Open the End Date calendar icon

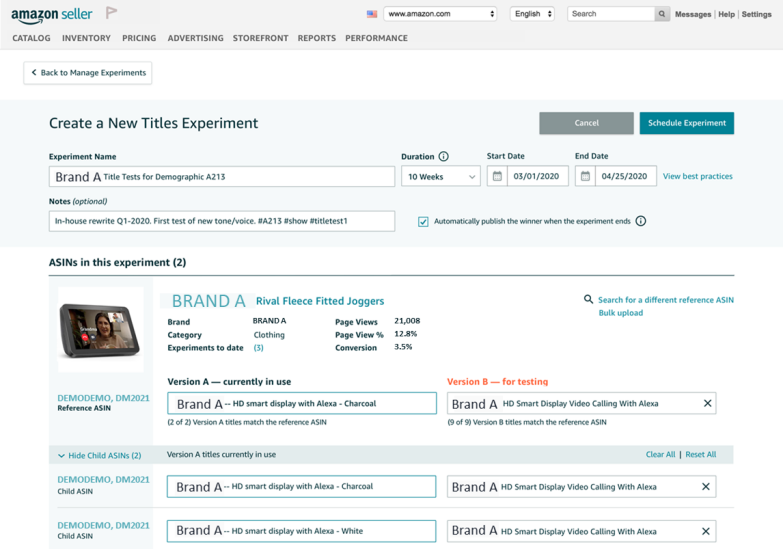(x=585, y=176)
